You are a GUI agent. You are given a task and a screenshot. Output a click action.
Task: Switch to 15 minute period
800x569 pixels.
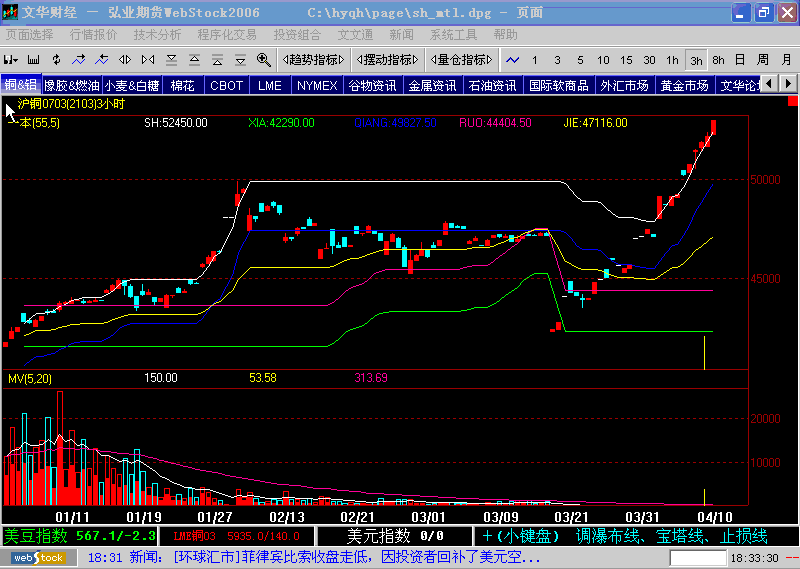(626, 60)
